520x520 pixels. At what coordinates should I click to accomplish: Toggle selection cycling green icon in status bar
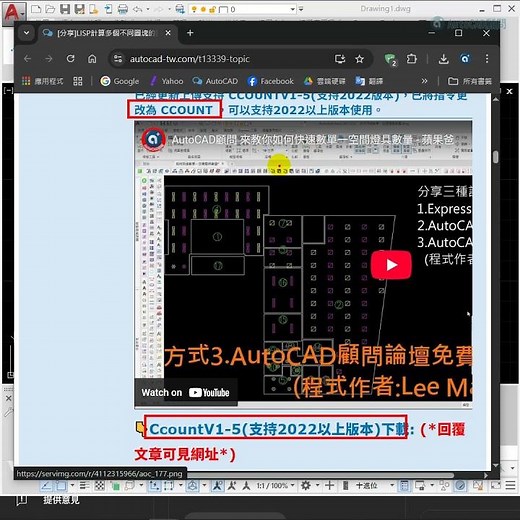[x=115, y=486]
